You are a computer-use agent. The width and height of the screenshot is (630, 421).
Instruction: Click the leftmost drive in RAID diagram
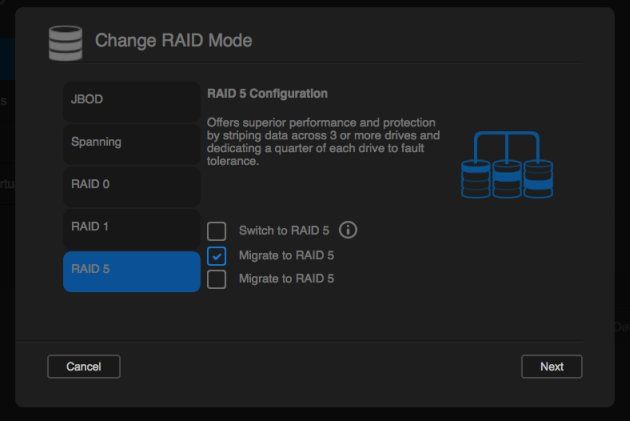point(476,179)
